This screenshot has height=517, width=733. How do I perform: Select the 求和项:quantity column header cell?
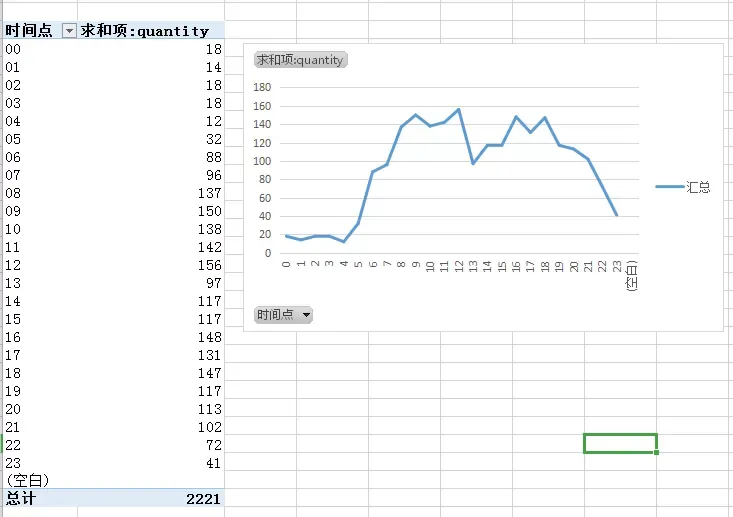(151, 31)
